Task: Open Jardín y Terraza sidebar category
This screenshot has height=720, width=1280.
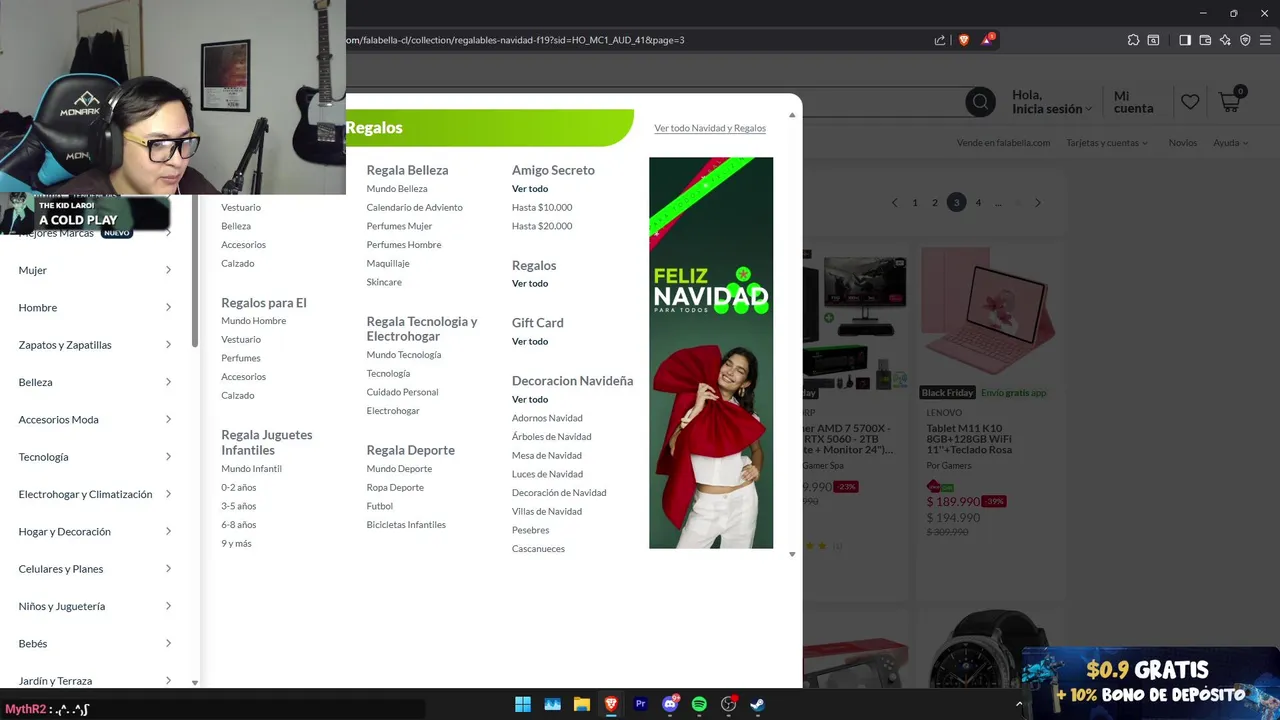Action: coord(55,681)
